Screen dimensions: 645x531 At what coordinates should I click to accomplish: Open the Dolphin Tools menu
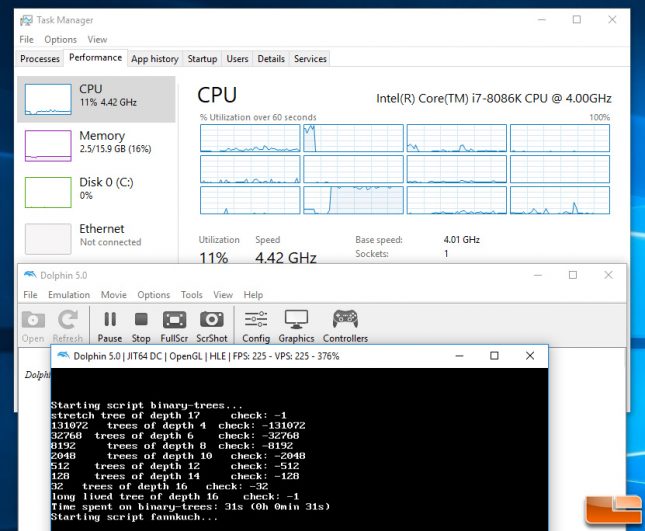click(191, 295)
